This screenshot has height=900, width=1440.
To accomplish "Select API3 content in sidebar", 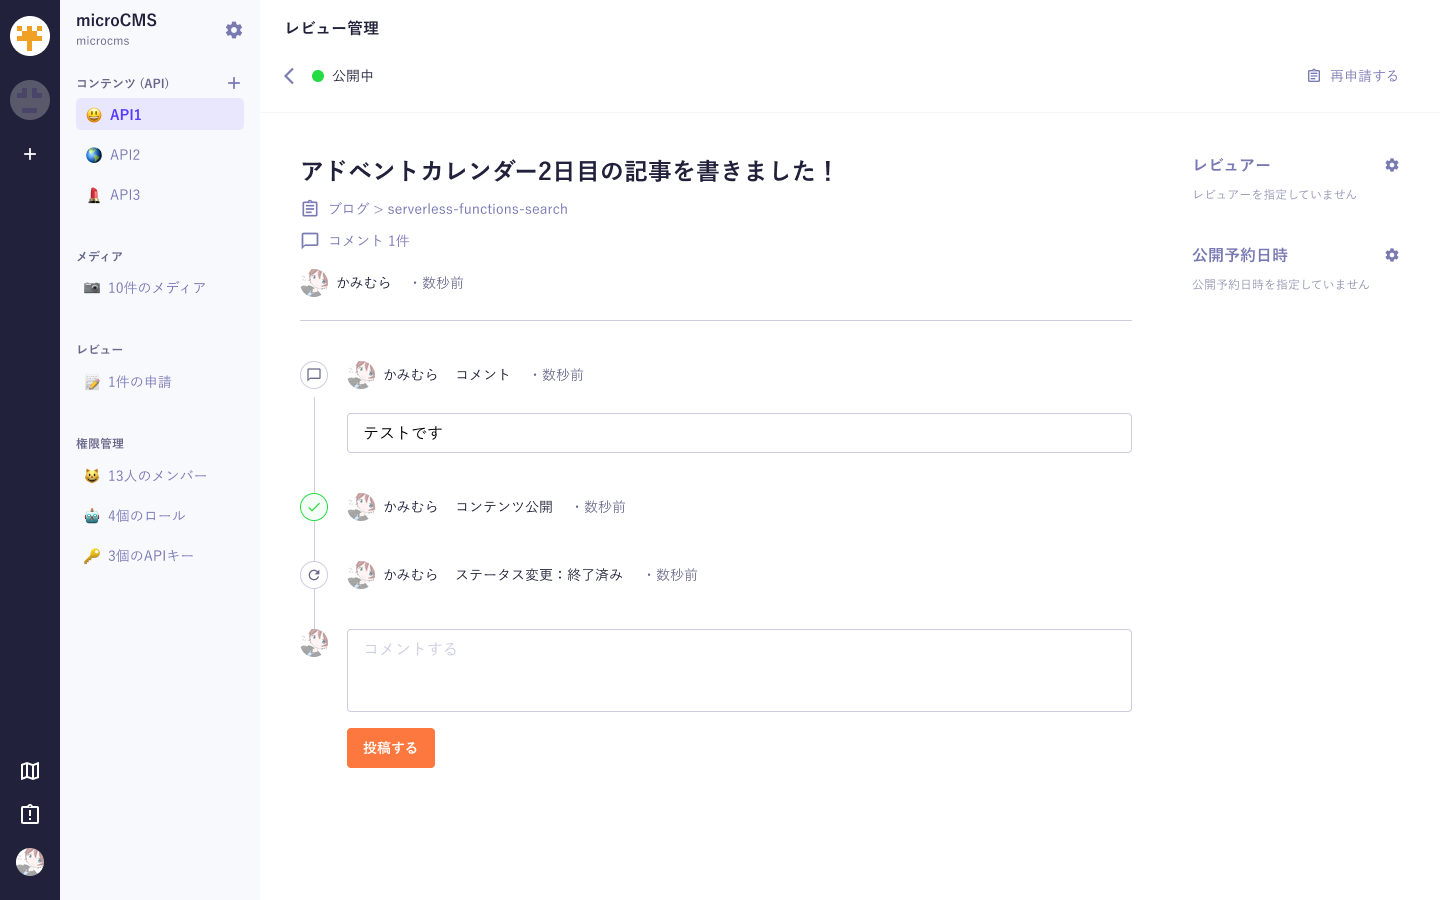I will coord(125,195).
